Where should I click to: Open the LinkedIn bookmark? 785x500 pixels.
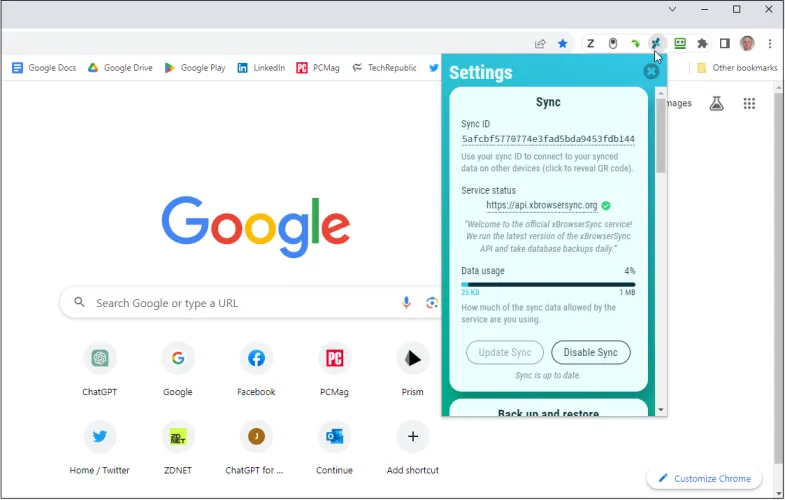point(261,68)
